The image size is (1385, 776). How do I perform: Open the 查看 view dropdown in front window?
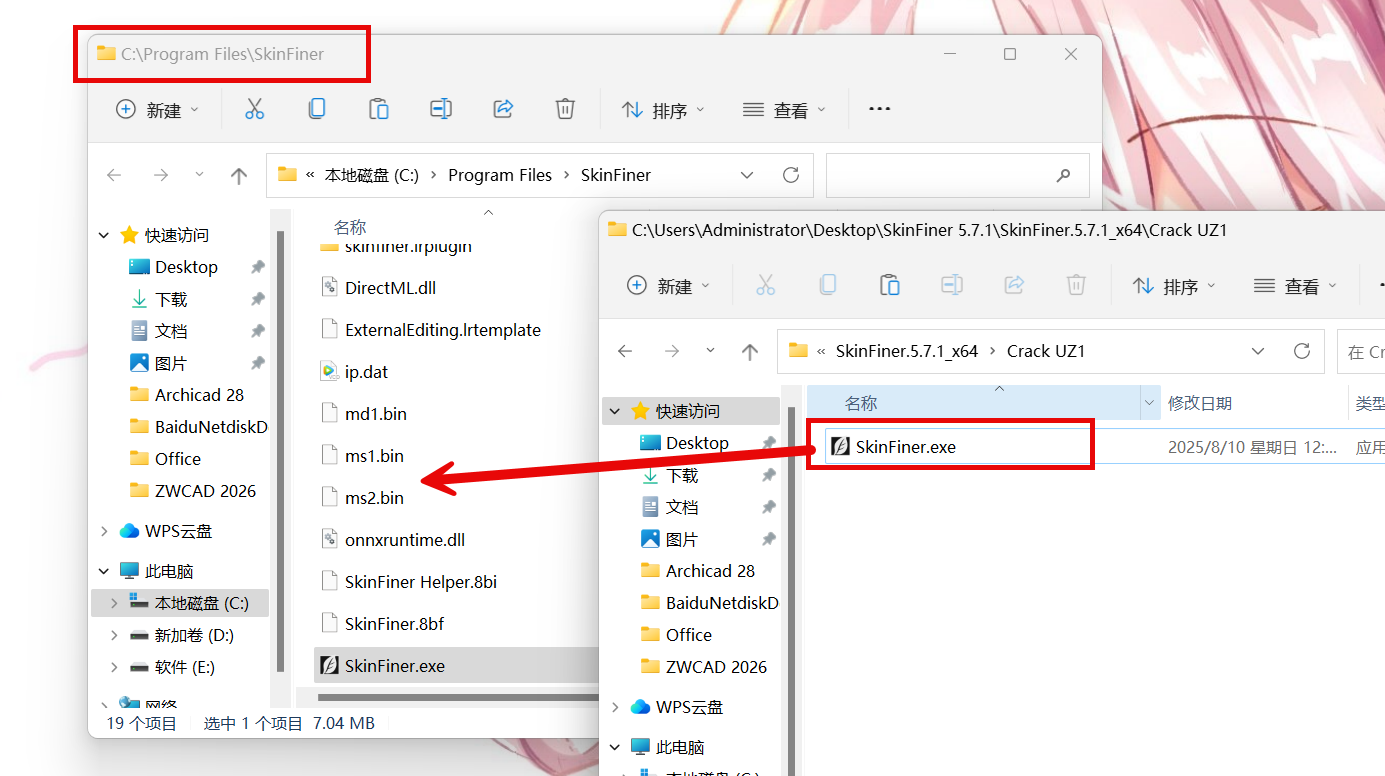[x=1295, y=287]
